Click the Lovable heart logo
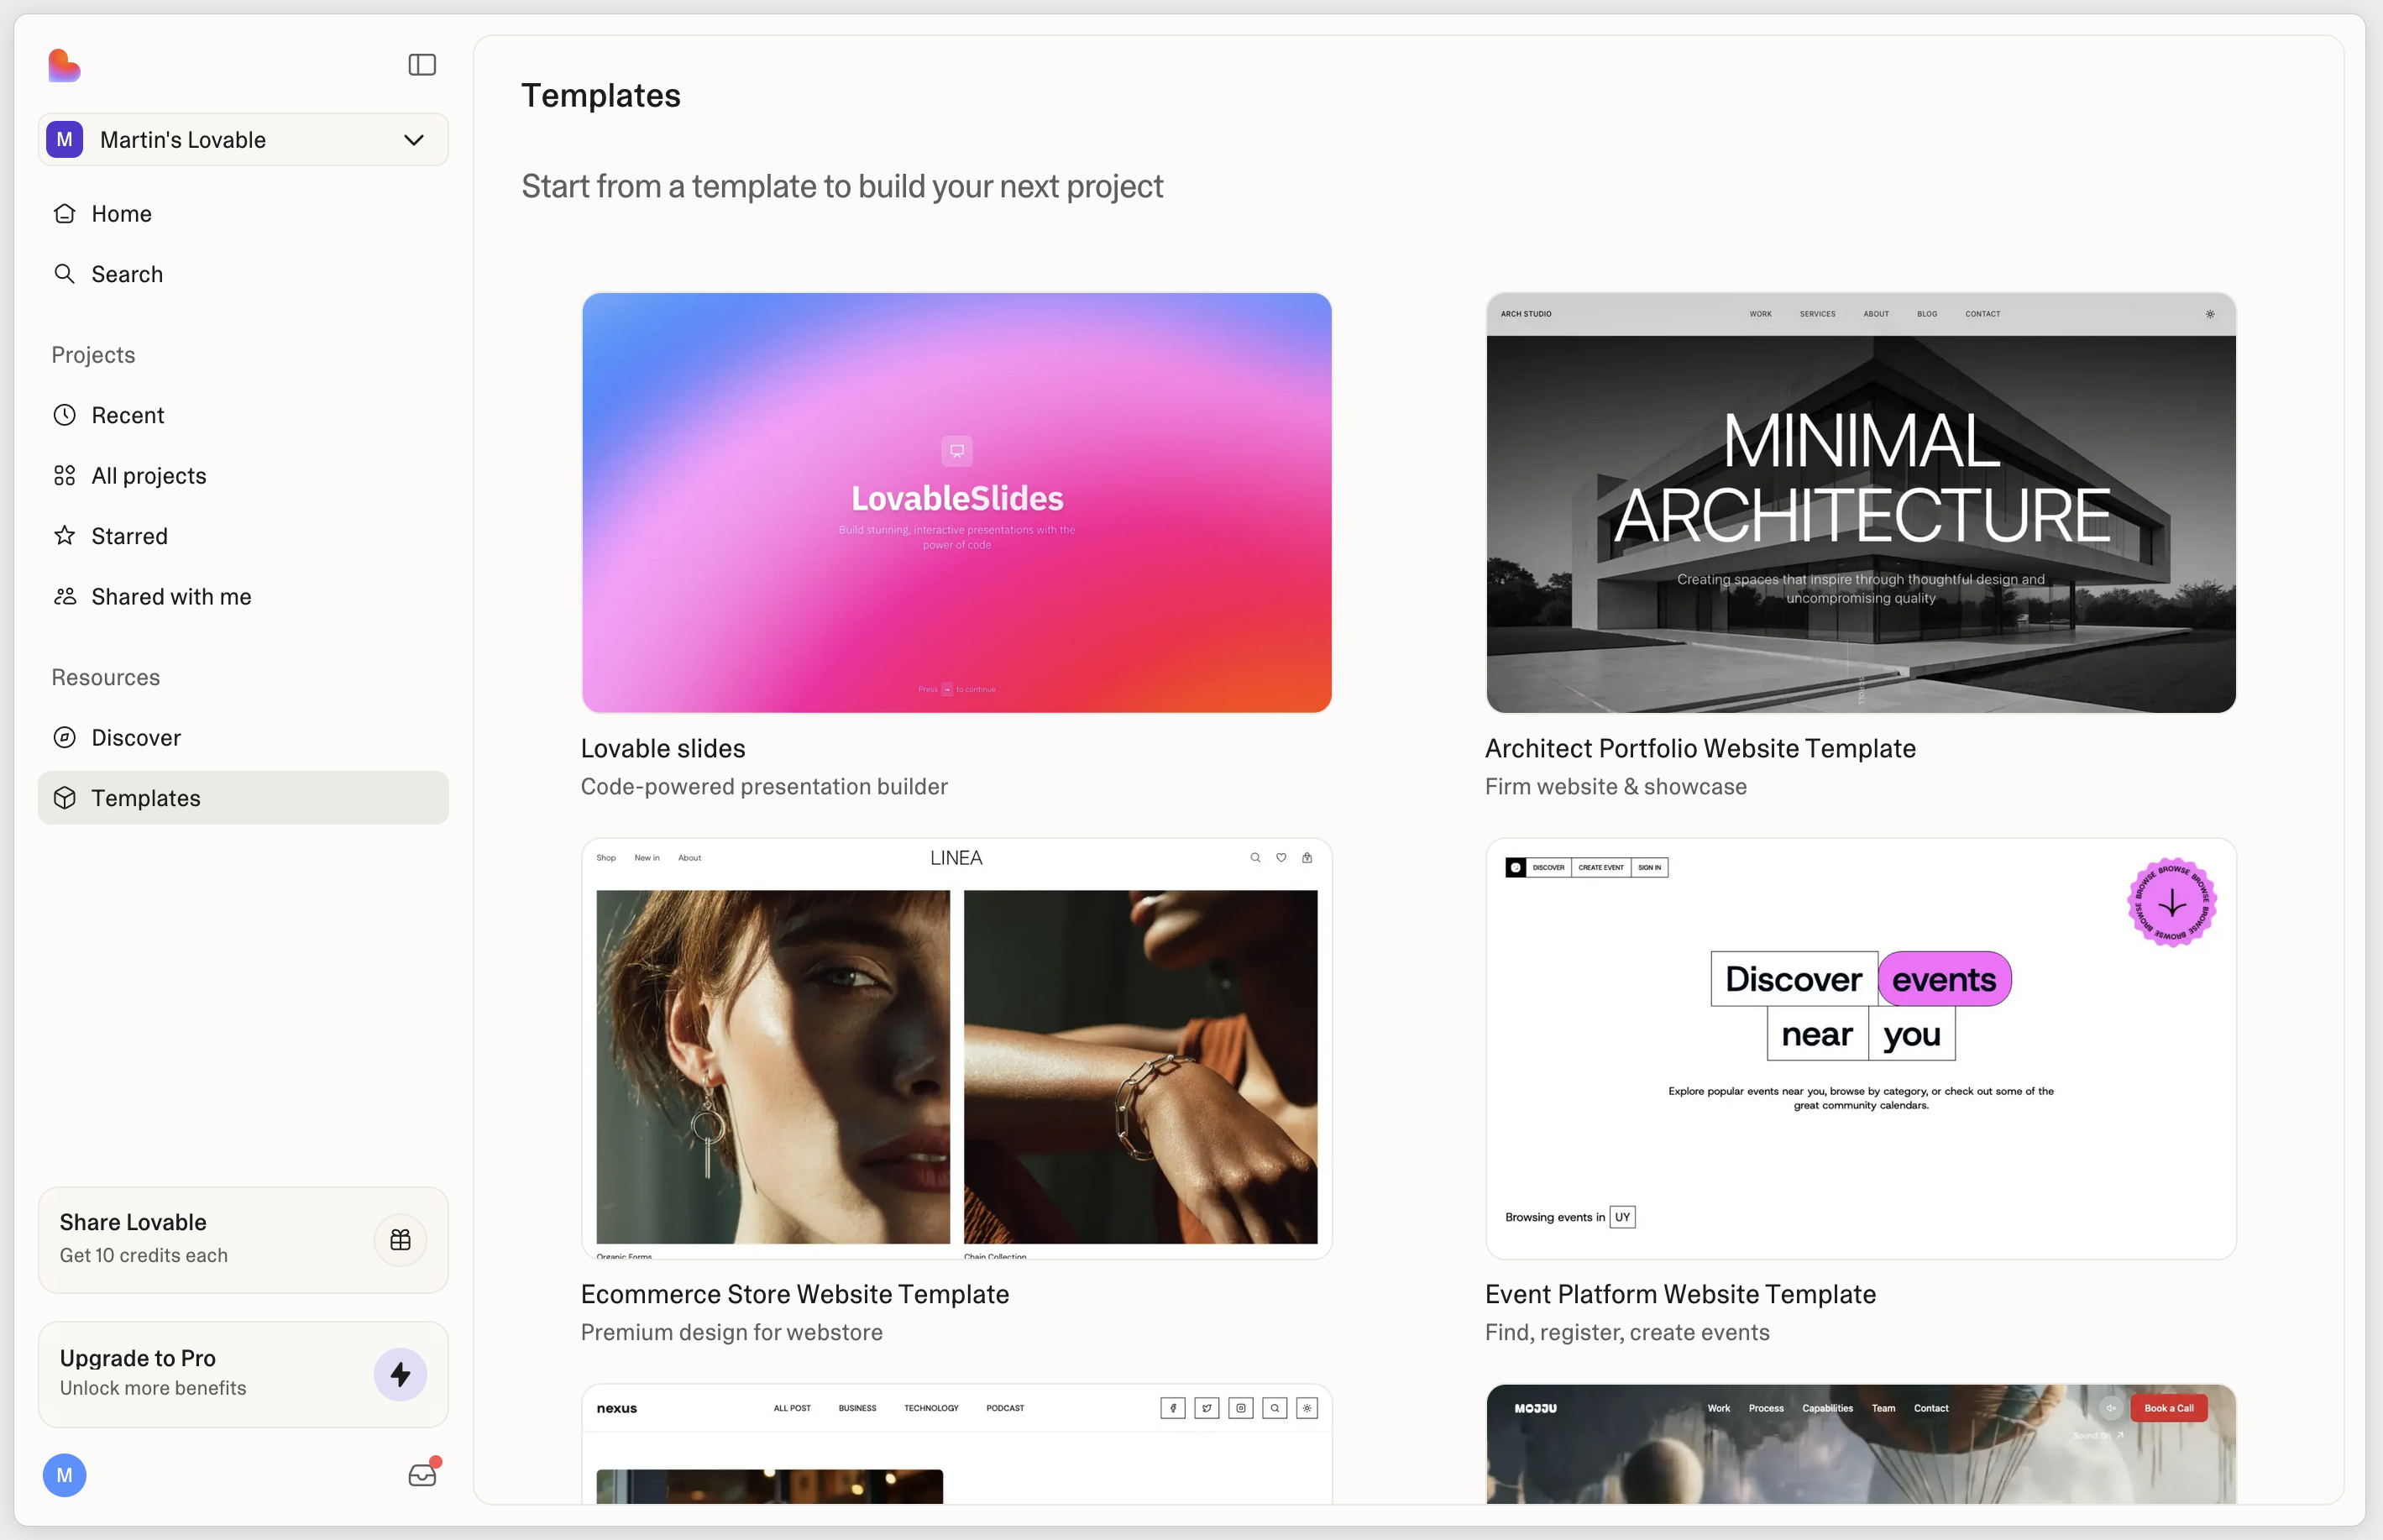2383x1540 pixels. pyautogui.click(x=64, y=66)
